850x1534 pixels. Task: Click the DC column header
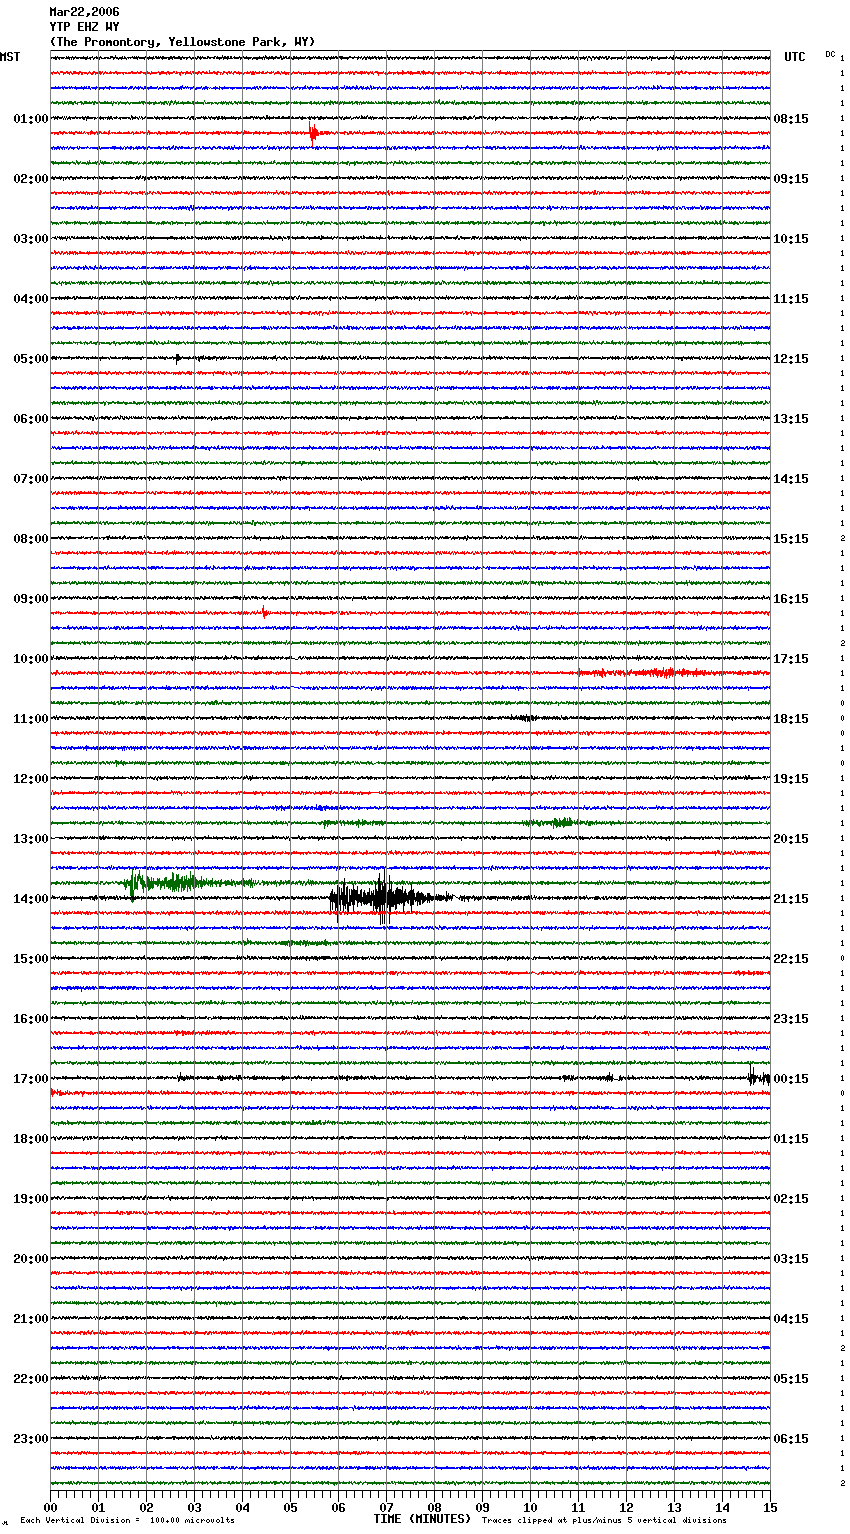tap(830, 54)
